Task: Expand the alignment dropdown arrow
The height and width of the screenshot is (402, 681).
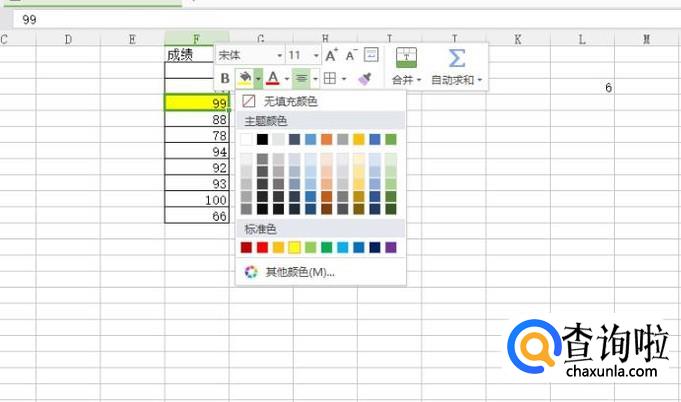Action: coord(315,79)
